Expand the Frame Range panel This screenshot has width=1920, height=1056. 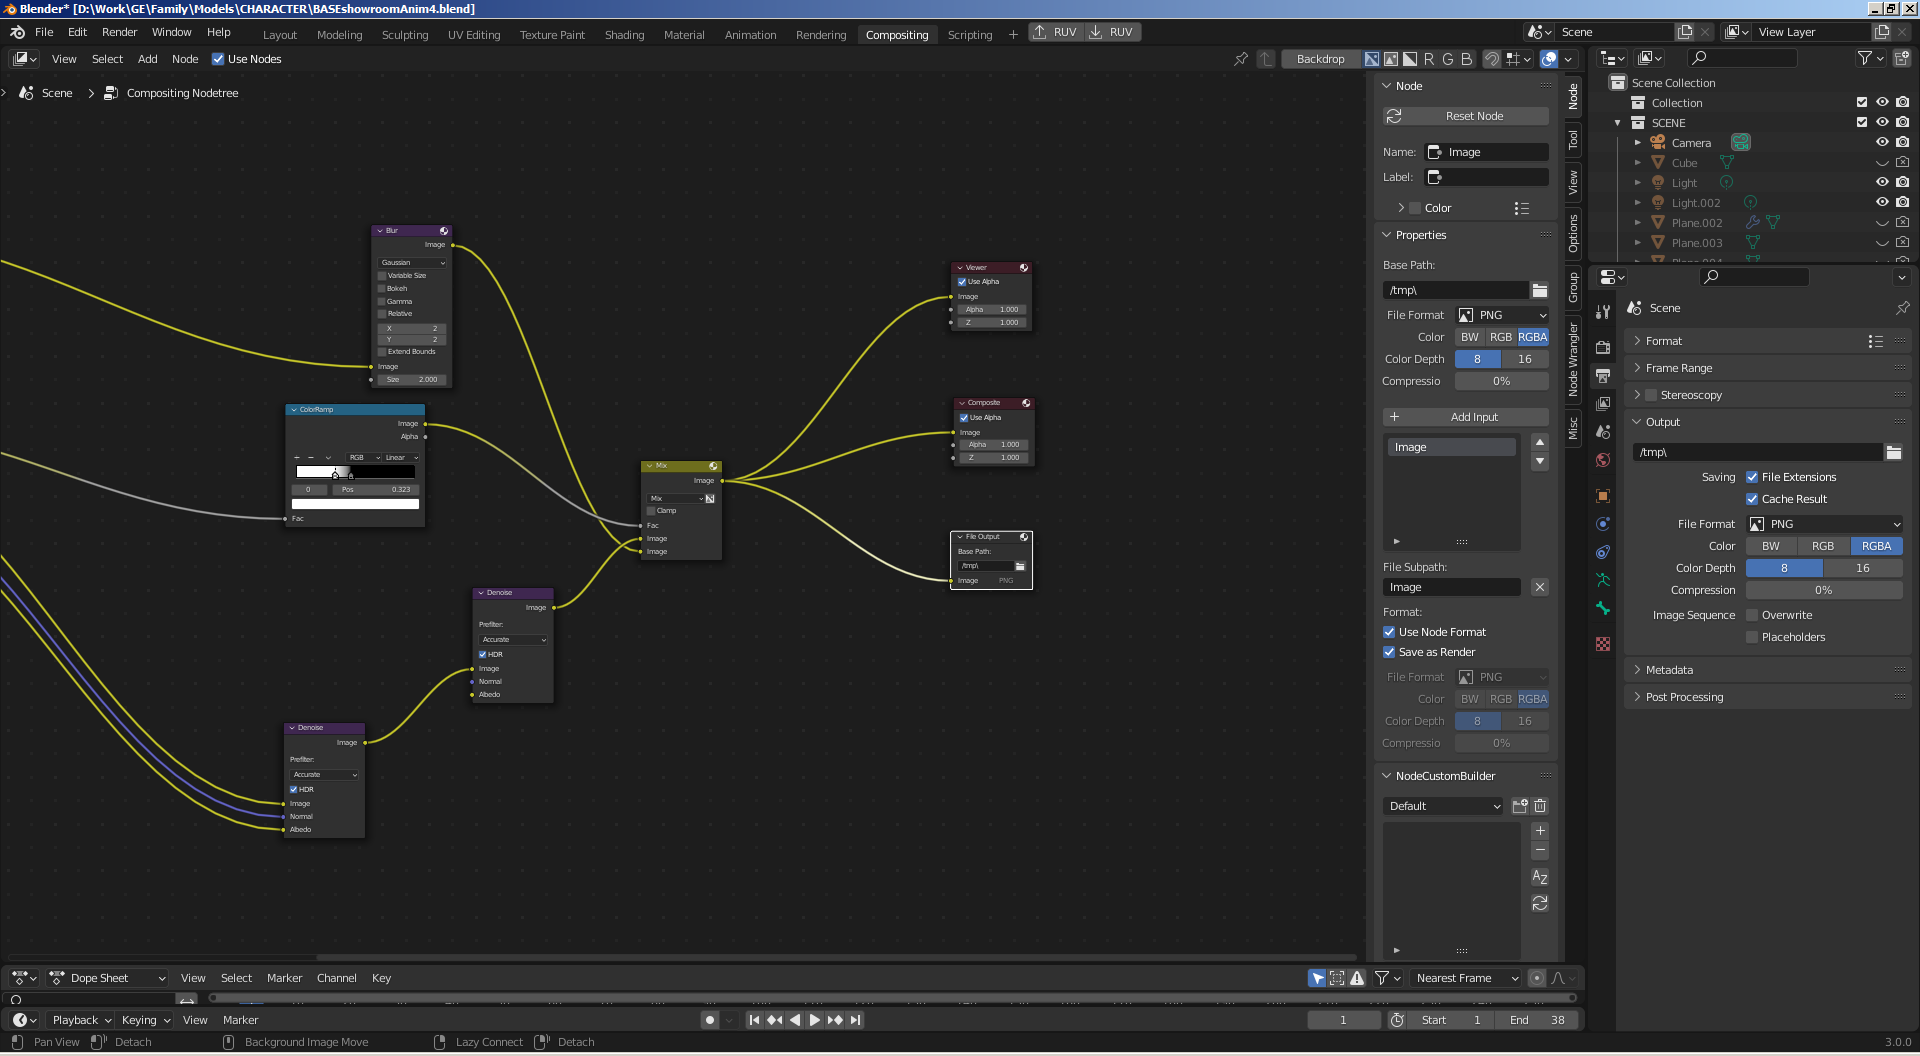[x=1679, y=368]
